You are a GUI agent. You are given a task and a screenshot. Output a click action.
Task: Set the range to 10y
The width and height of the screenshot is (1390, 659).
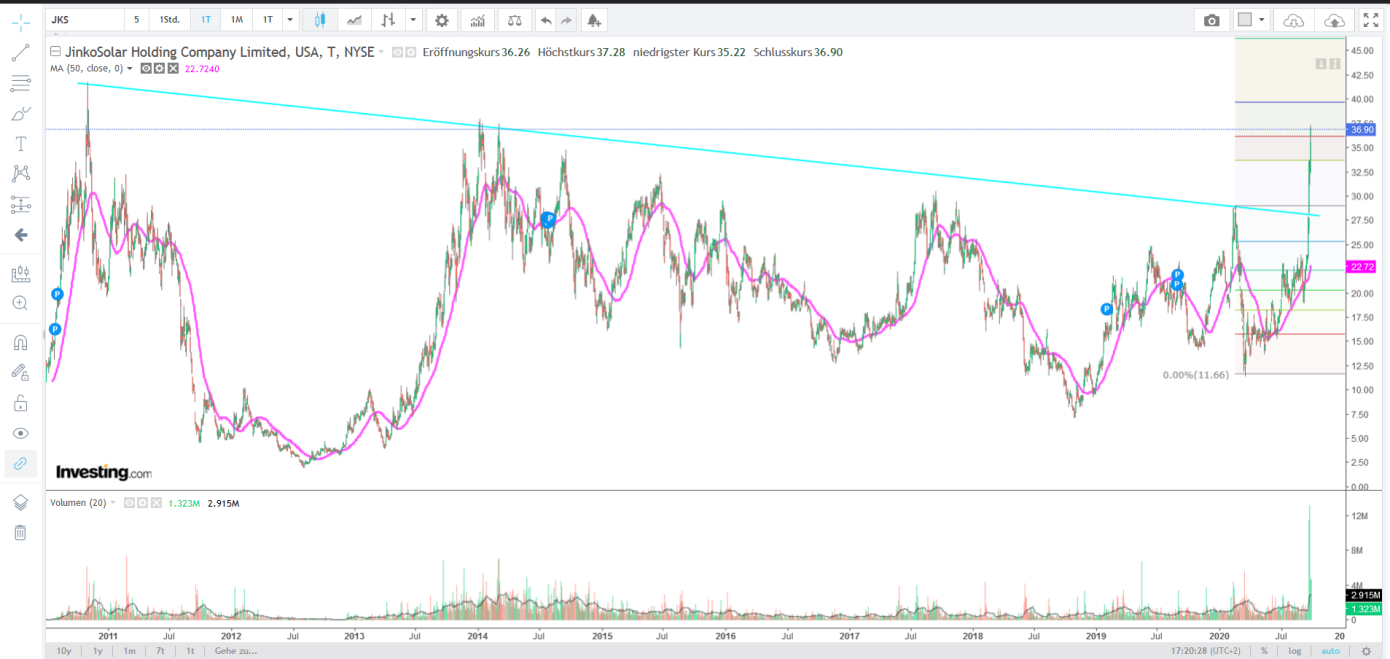(64, 650)
